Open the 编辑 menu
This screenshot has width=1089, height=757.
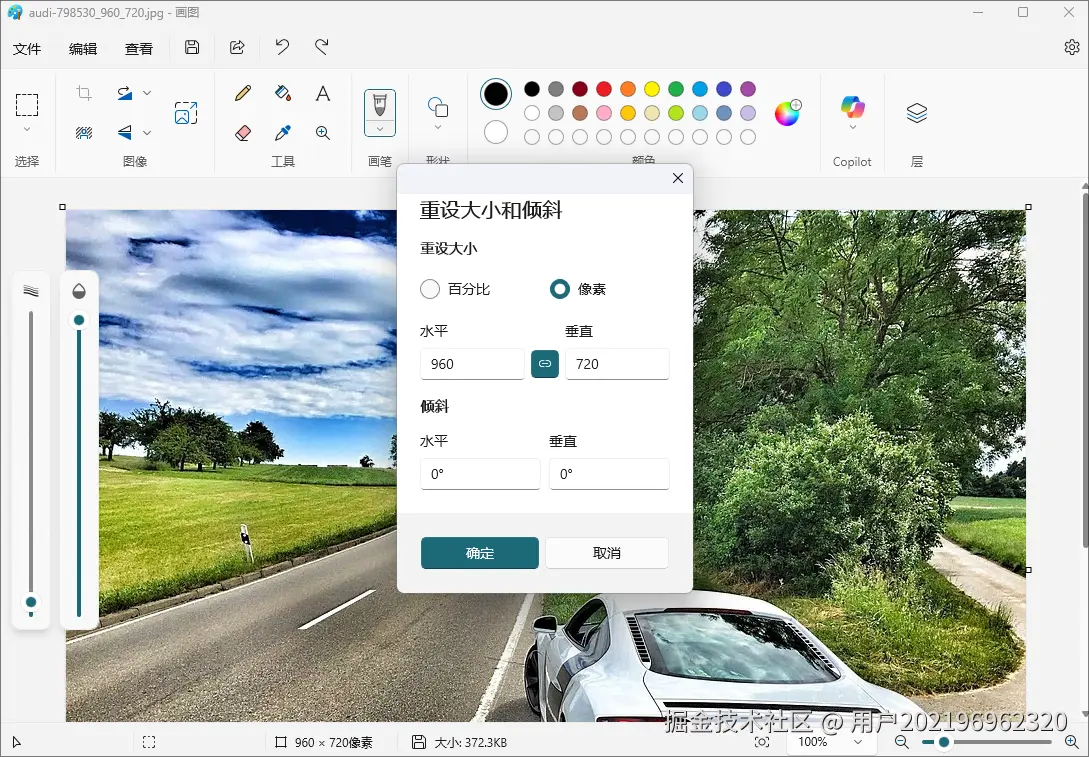coord(83,49)
